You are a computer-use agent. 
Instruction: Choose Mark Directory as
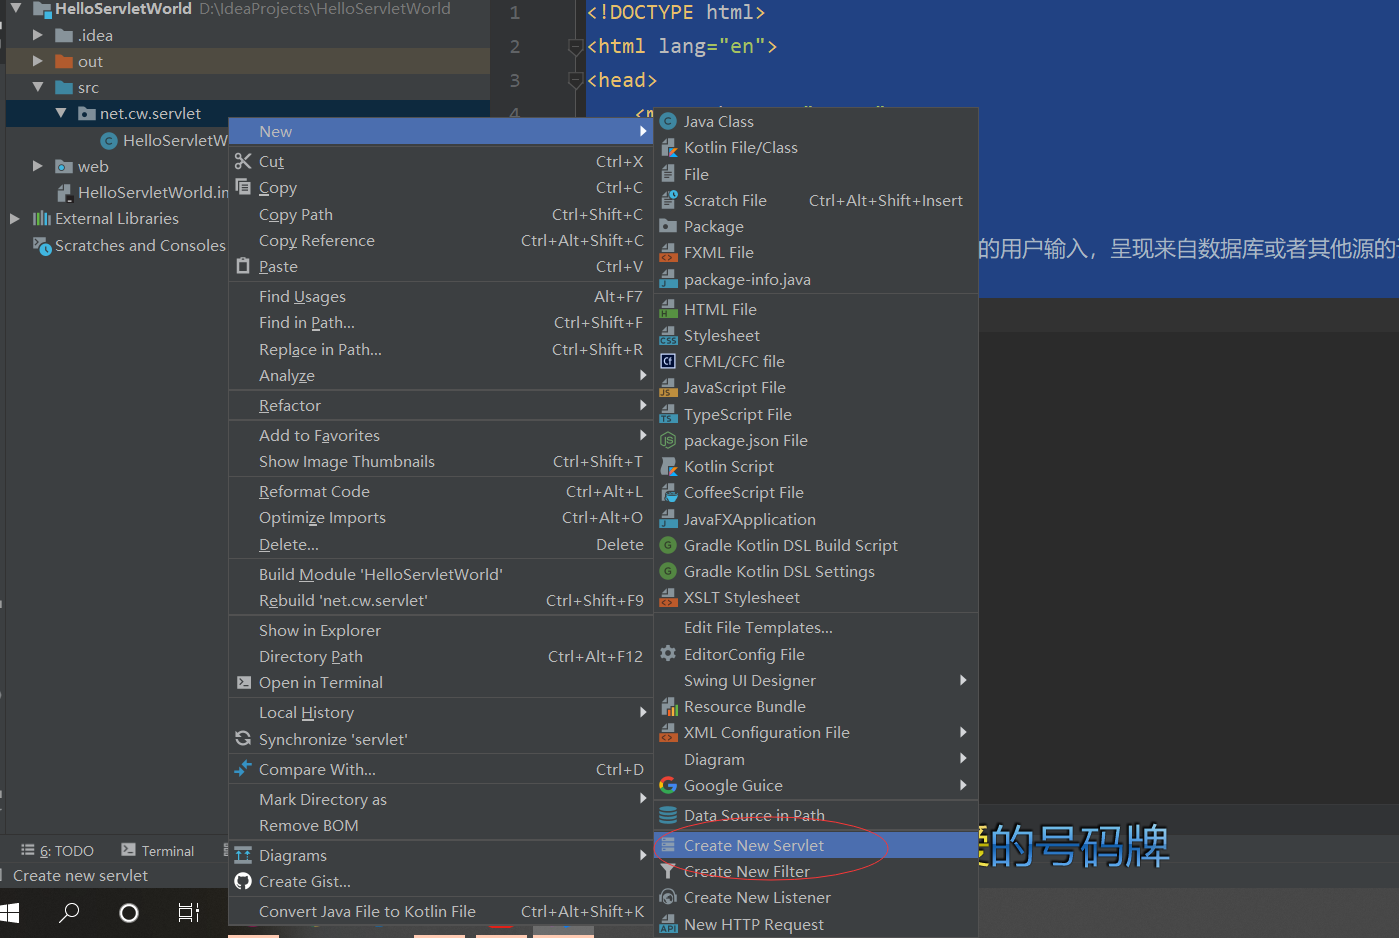(x=441, y=799)
